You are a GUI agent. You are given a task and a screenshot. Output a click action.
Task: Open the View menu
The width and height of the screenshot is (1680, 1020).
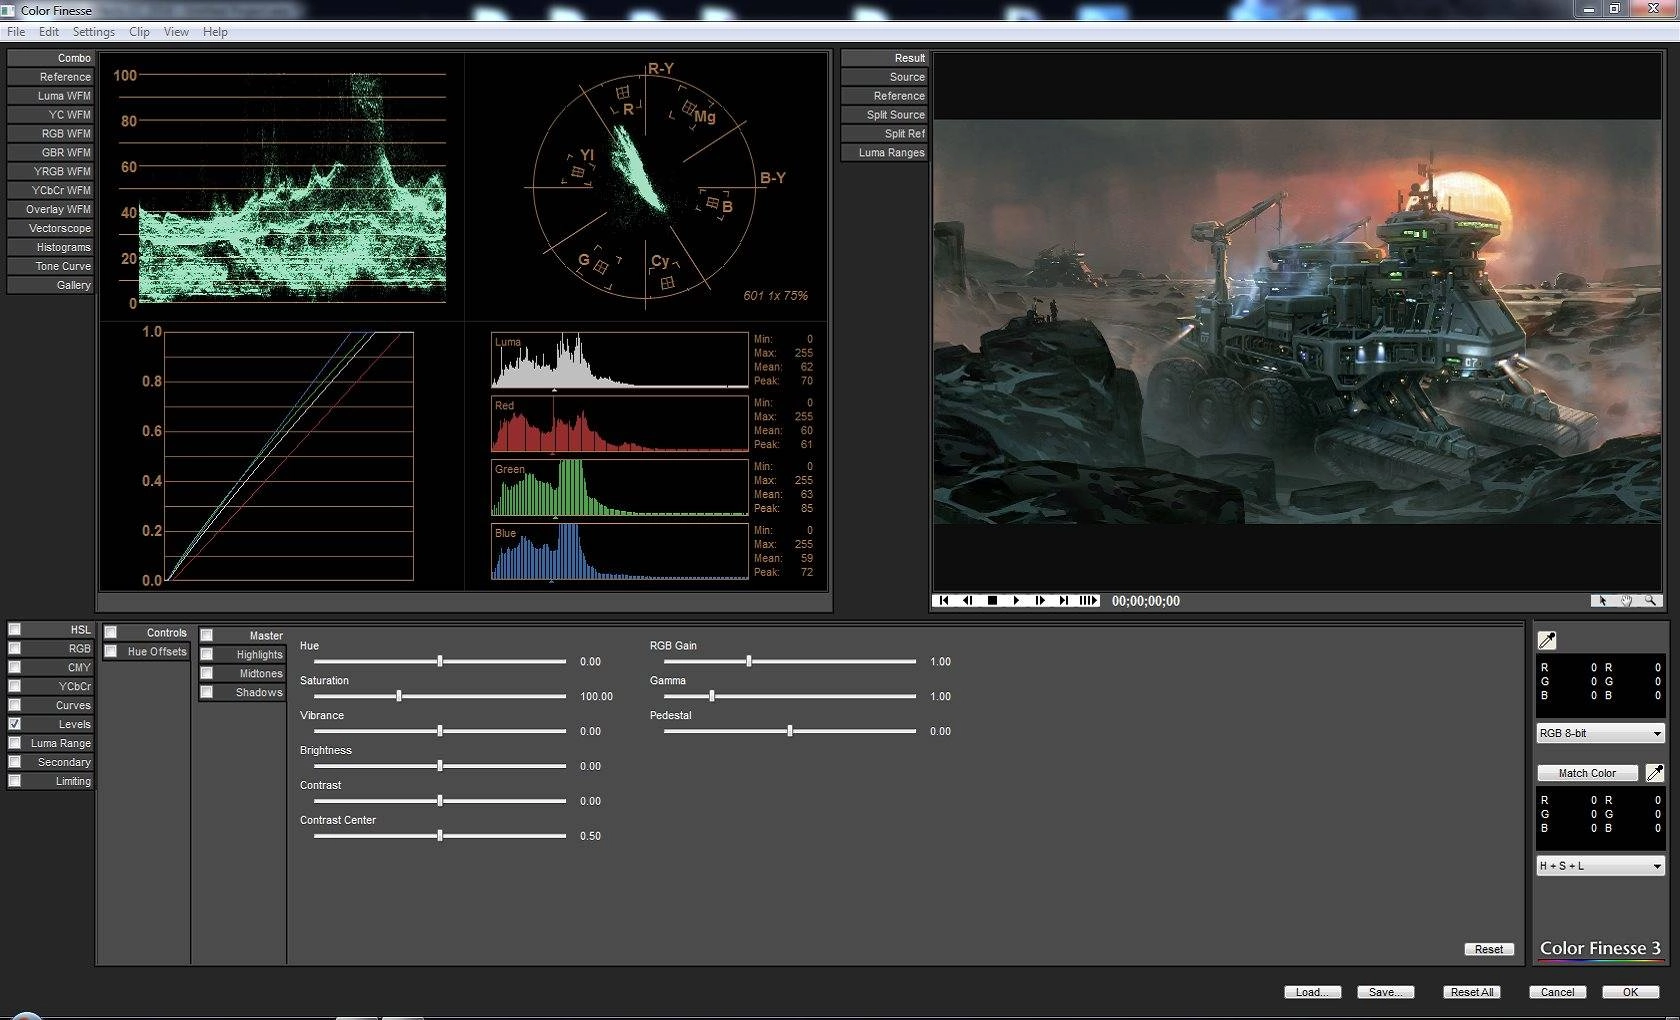click(x=176, y=32)
